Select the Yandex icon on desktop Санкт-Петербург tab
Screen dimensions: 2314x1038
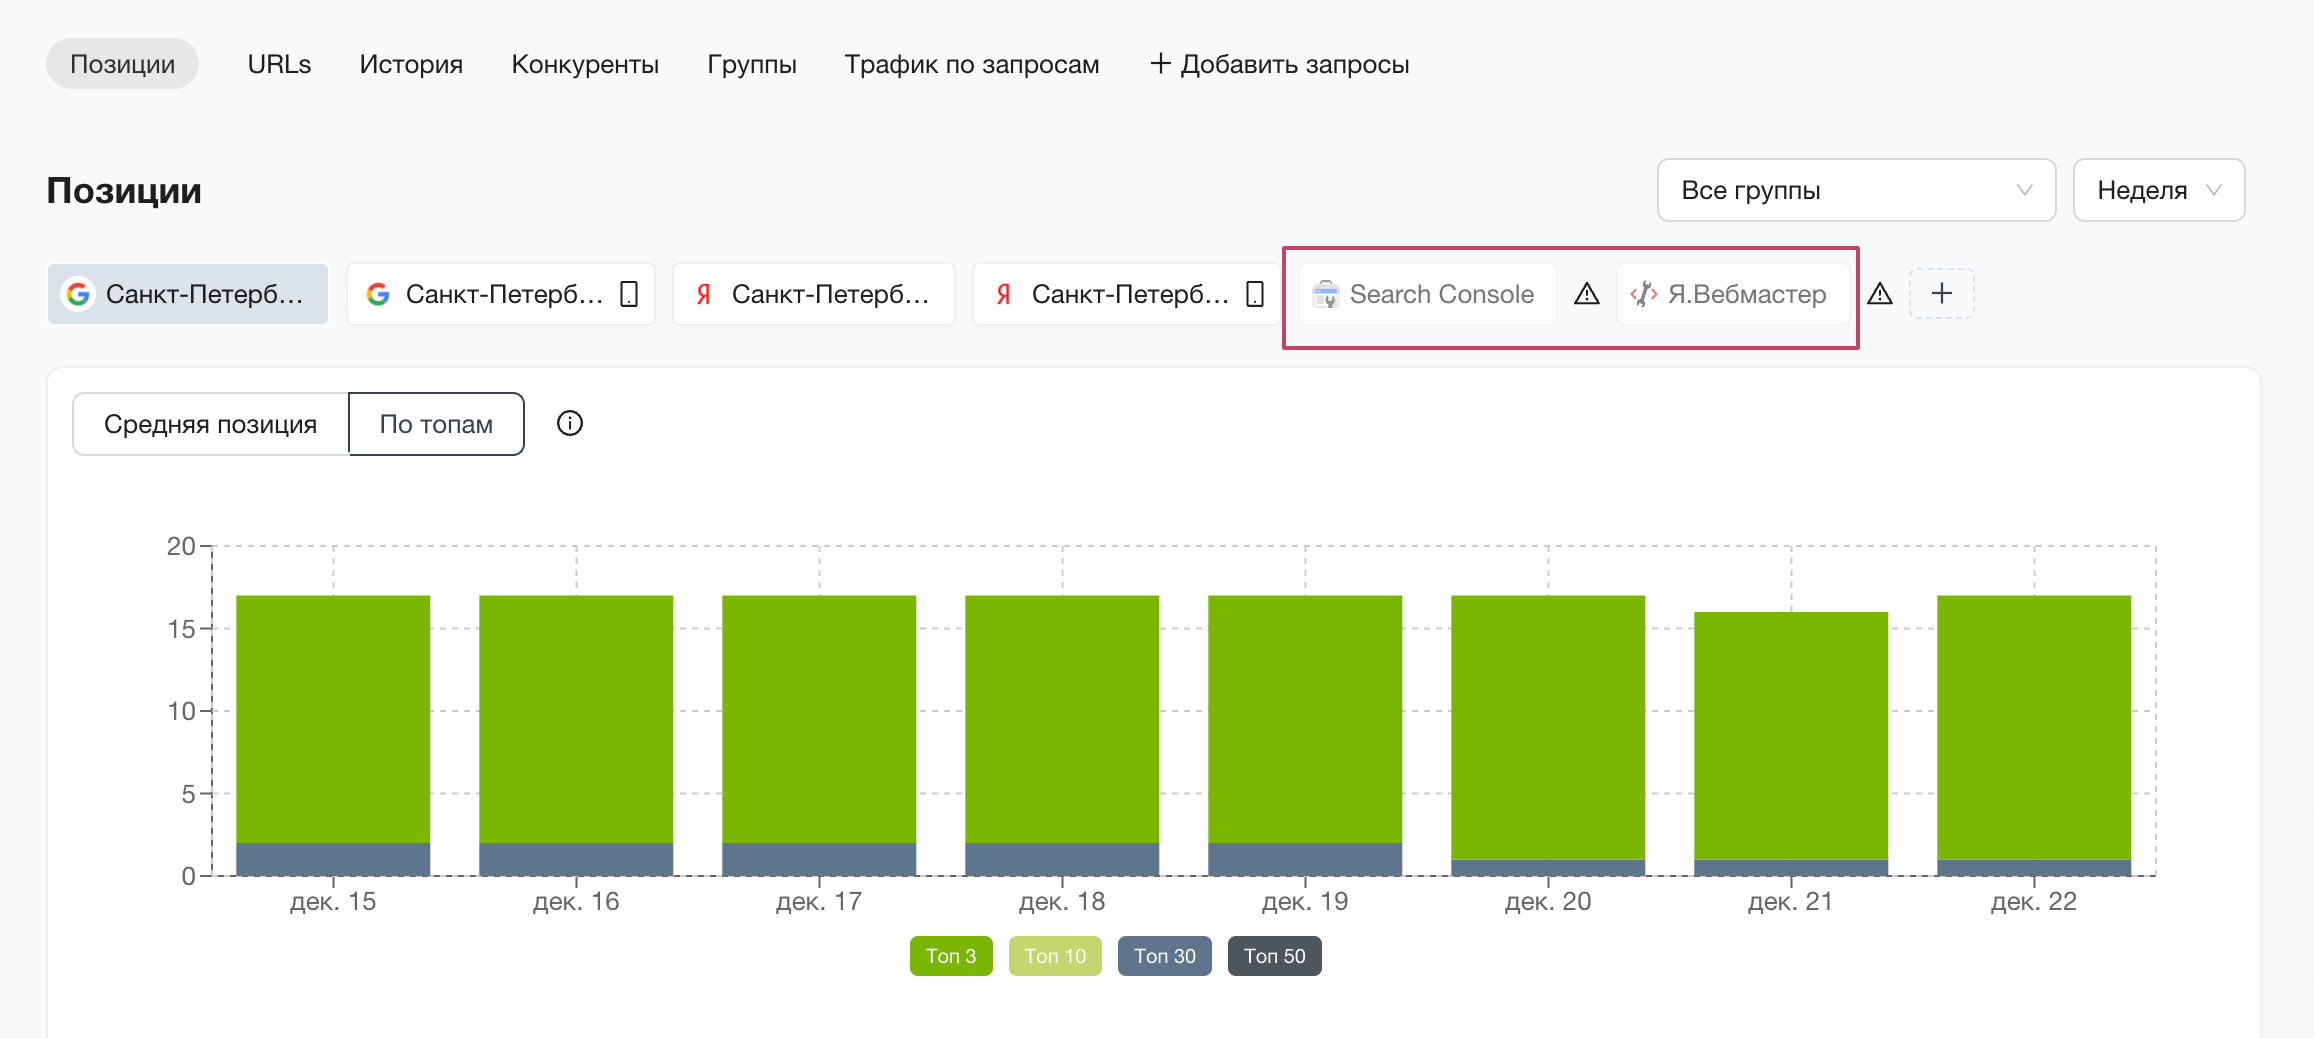[703, 293]
